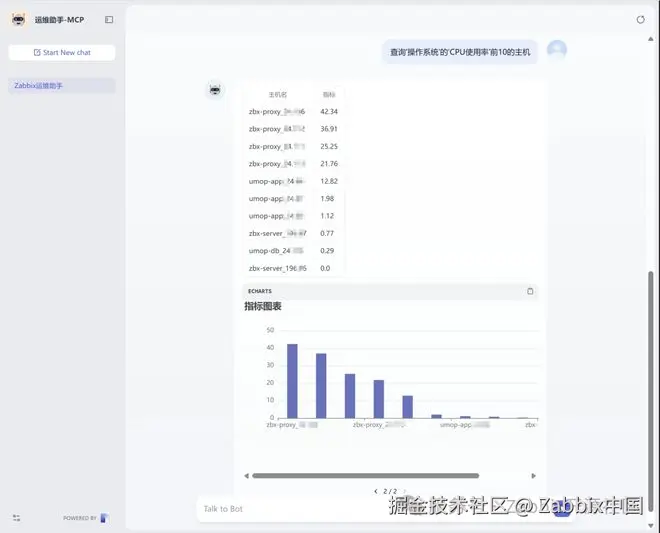The height and width of the screenshot is (533, 660).
Task: Click the robot app logo icon
Action: (x=18, y=19)
